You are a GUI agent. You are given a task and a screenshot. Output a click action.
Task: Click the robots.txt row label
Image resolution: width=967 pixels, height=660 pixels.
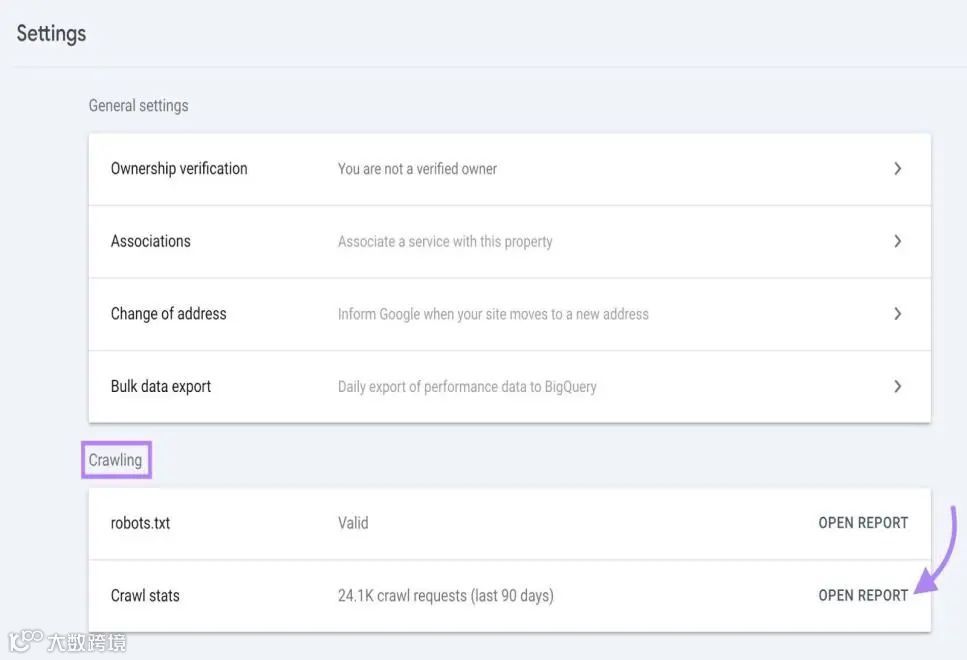(141, 523)
